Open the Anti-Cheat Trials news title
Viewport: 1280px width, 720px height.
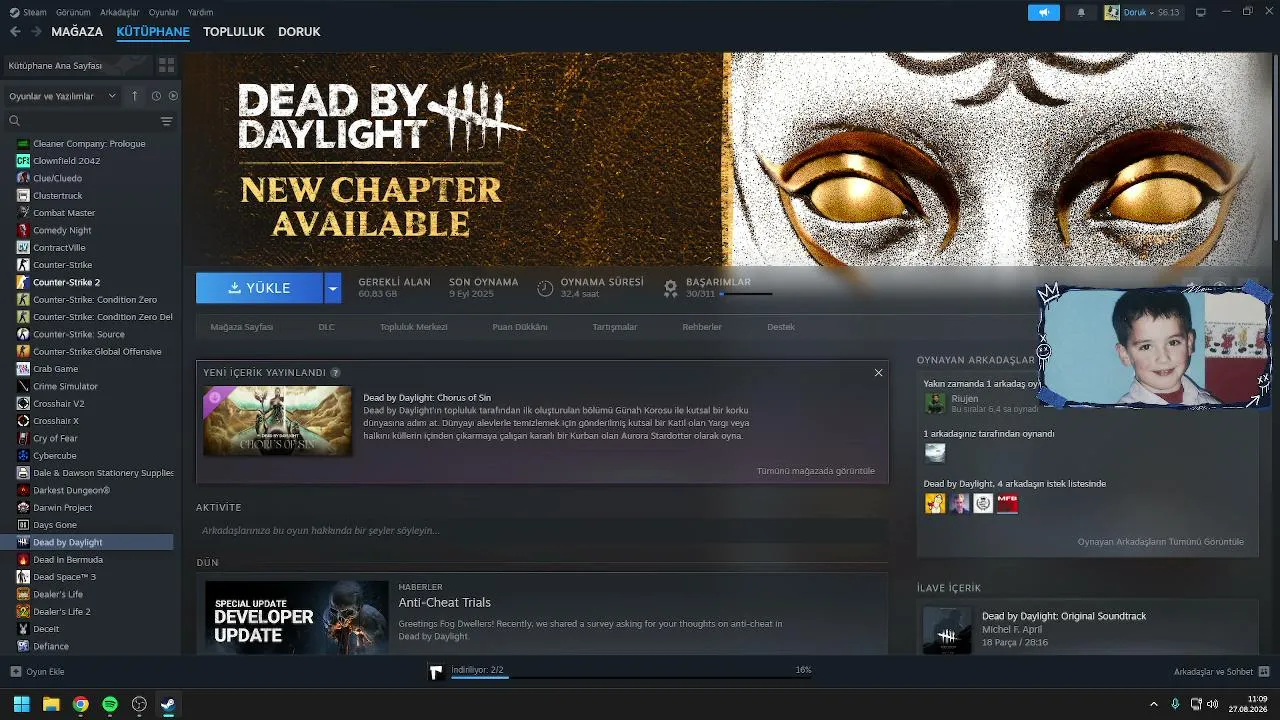[445, 603]
